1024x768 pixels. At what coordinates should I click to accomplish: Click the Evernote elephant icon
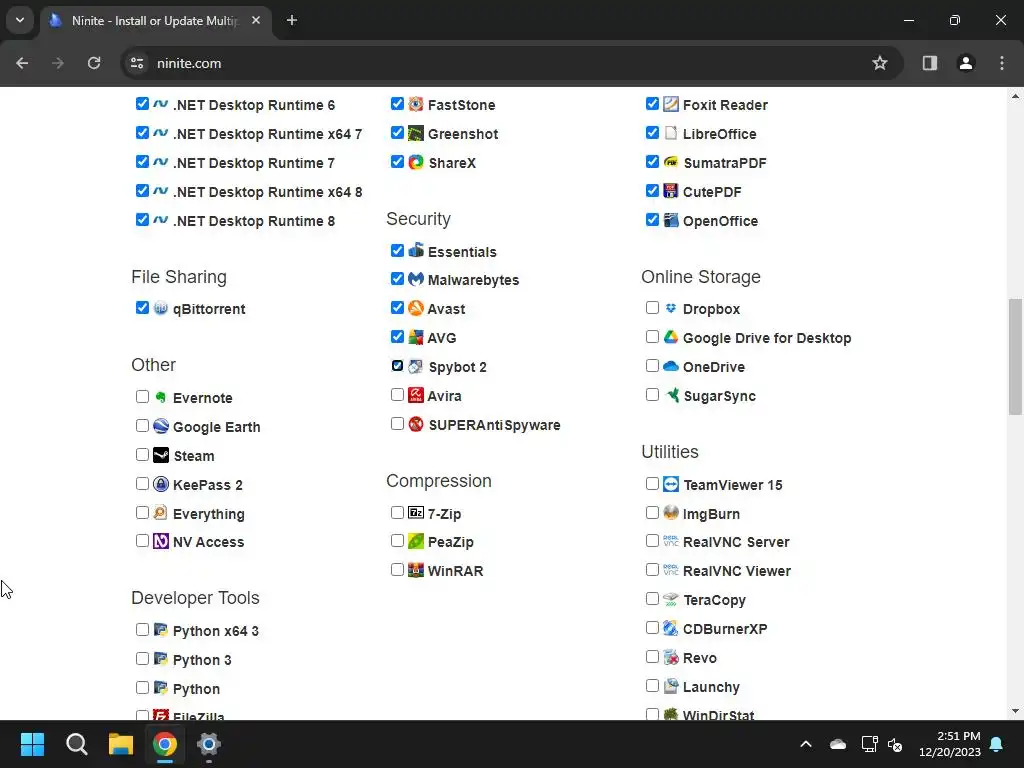[x=161, y=397]
